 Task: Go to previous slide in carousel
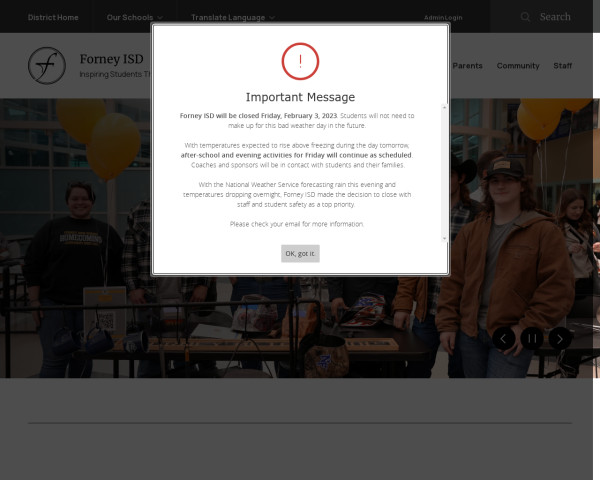(504, 338)
